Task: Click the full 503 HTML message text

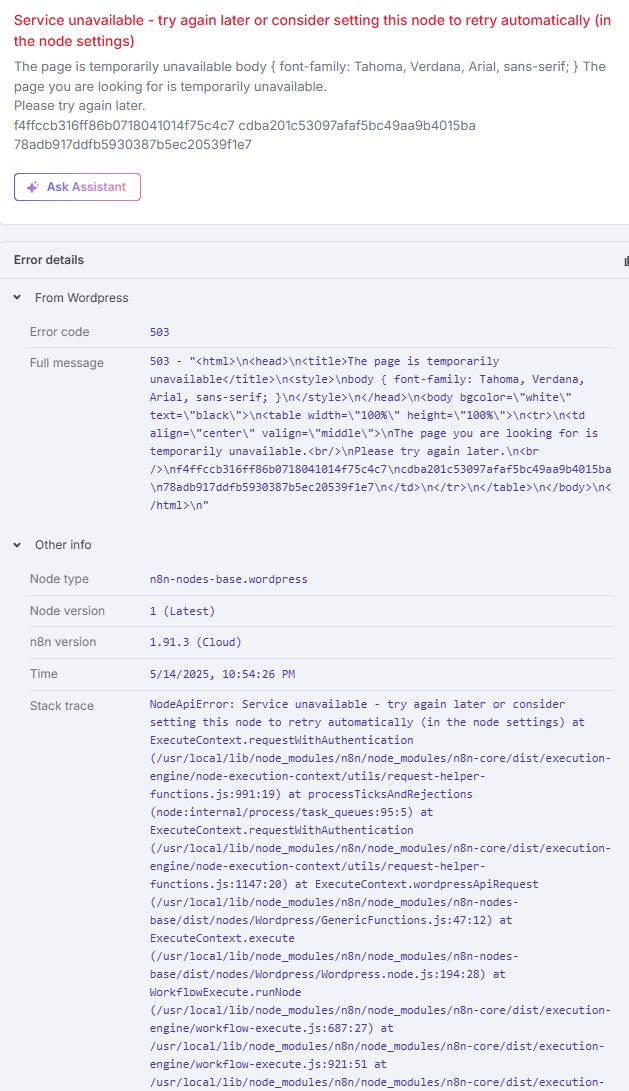Action: [x=381, y=433]
